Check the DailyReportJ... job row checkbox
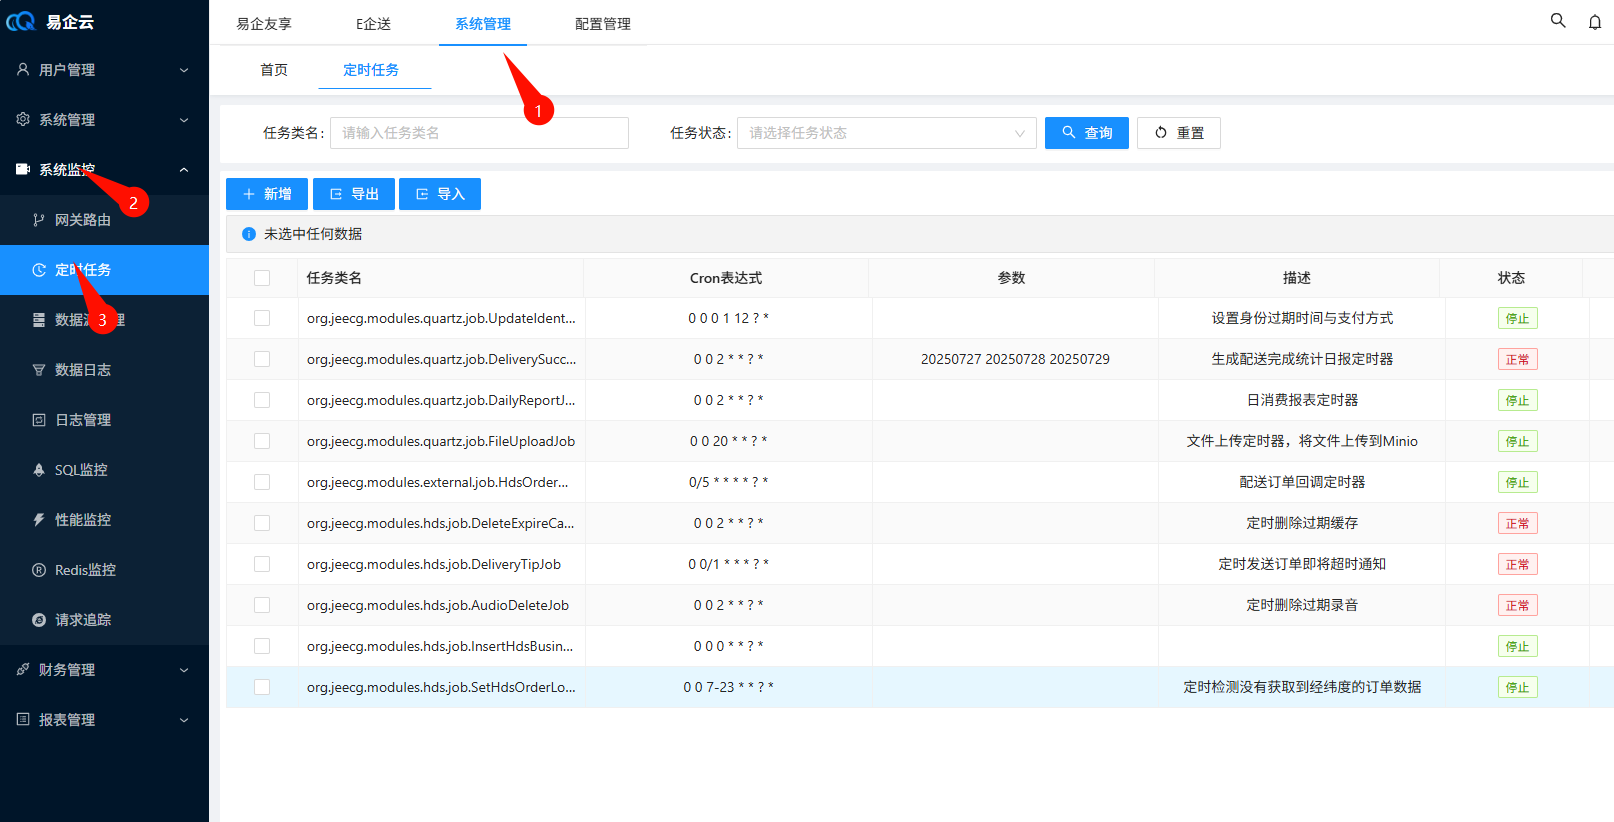This screenshot has width=1614, height=822. point(262,400)
